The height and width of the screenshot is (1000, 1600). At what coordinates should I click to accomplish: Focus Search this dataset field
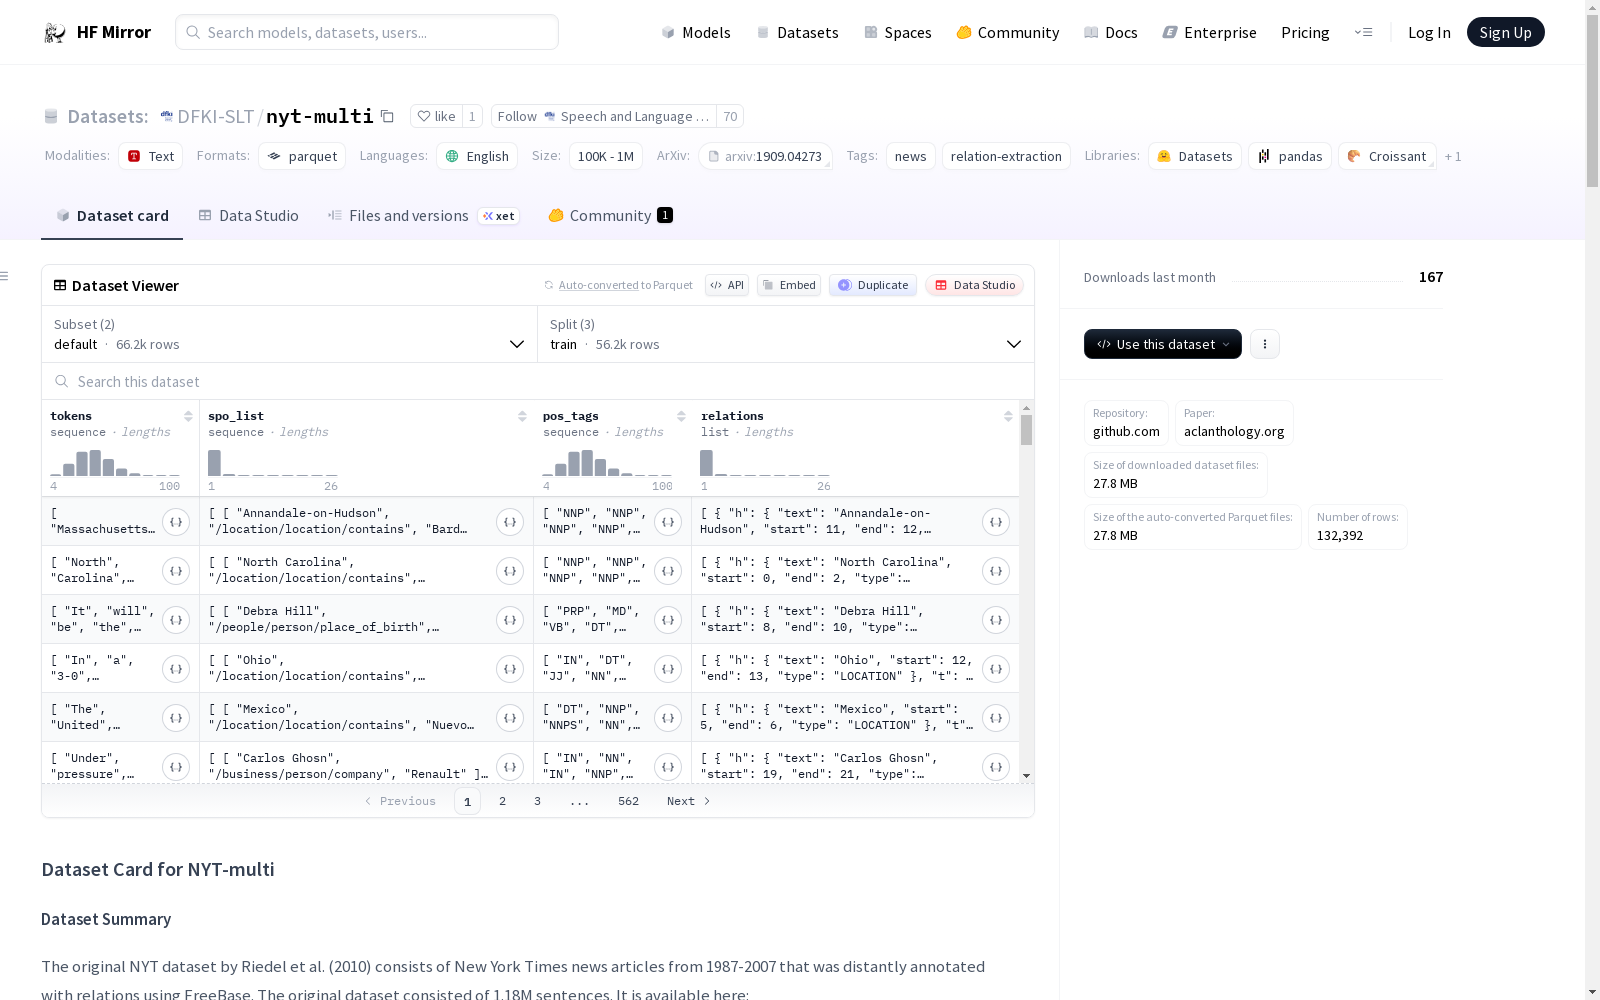click(538, 382)
